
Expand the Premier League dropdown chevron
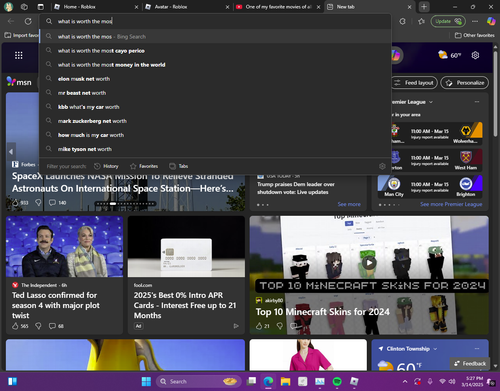click(x=431, y=102)
